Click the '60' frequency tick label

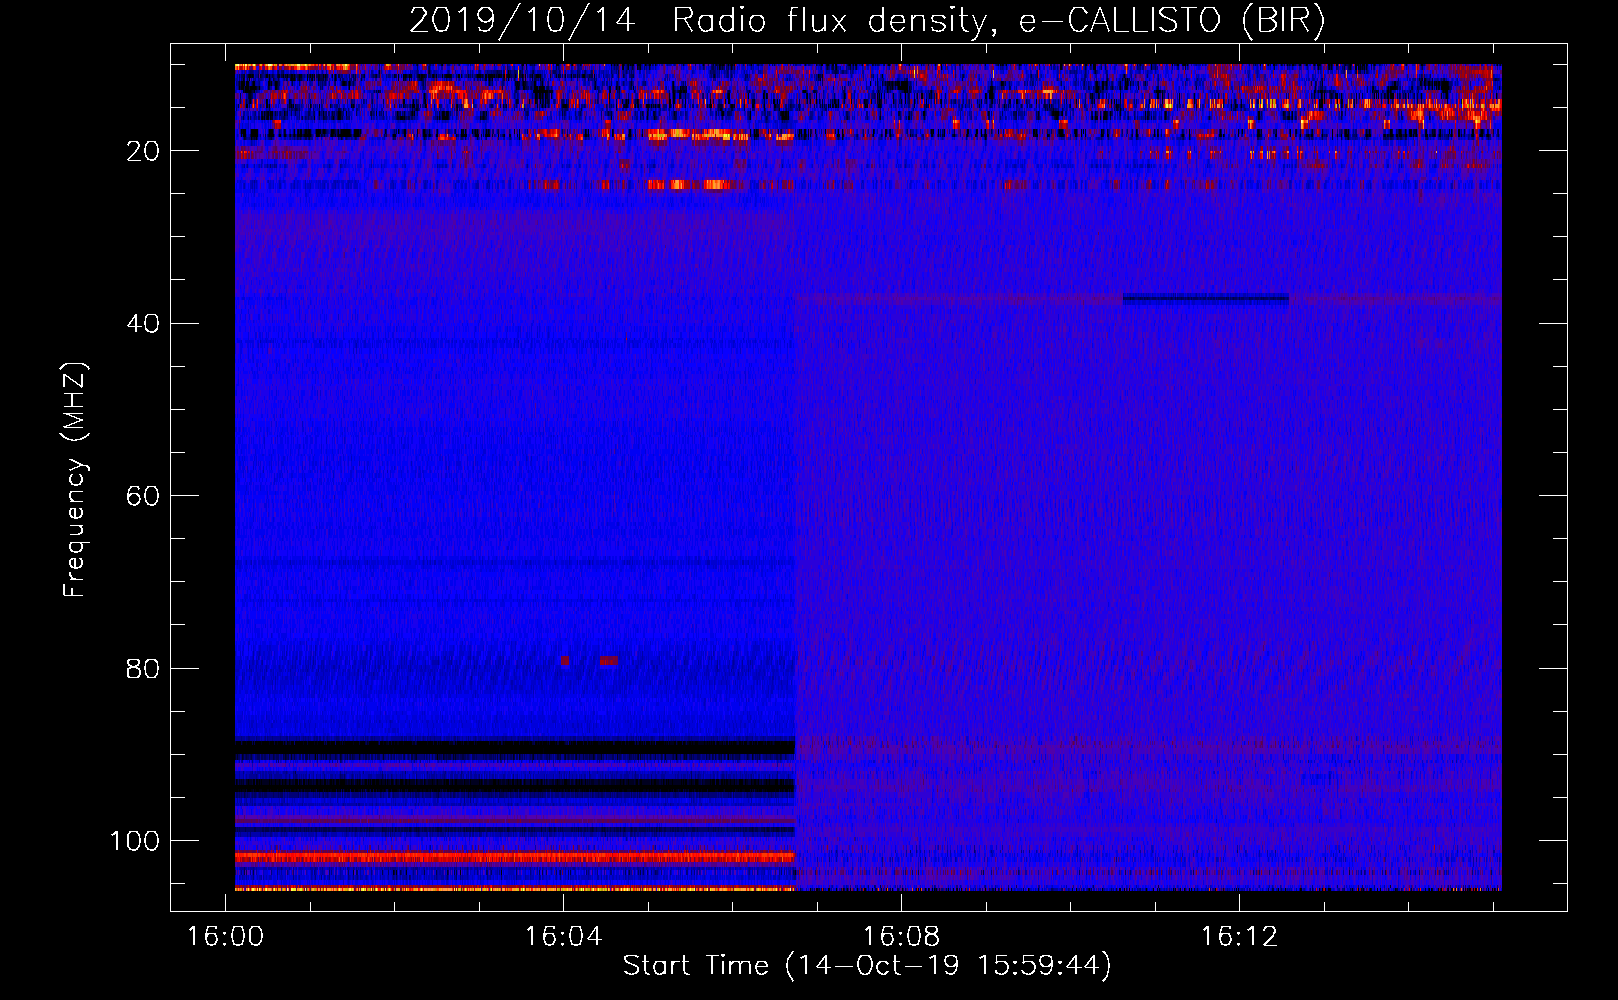(143, 496)
